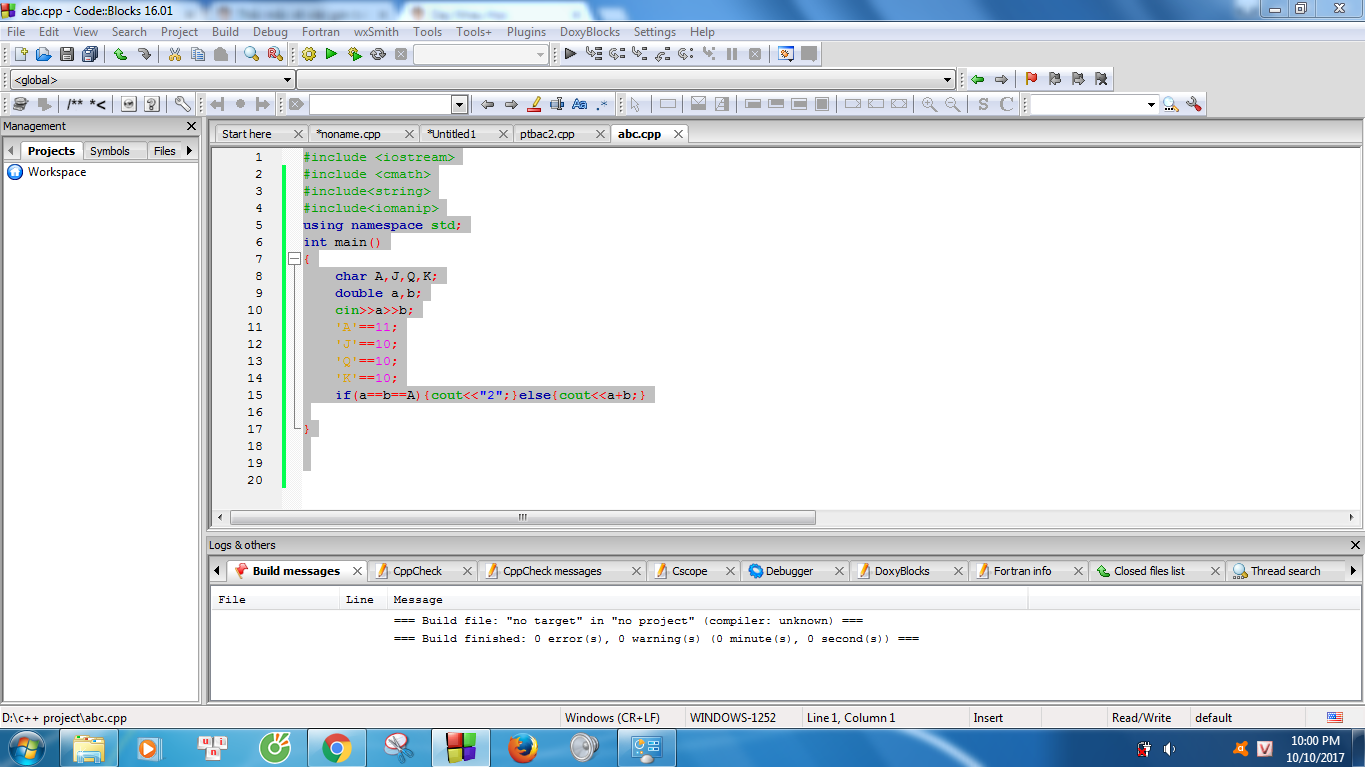This screenshot has height=767, width=1365.
Task: Close the Logs & others panel
Action: pyautogui.click(x=1355, y=545)
